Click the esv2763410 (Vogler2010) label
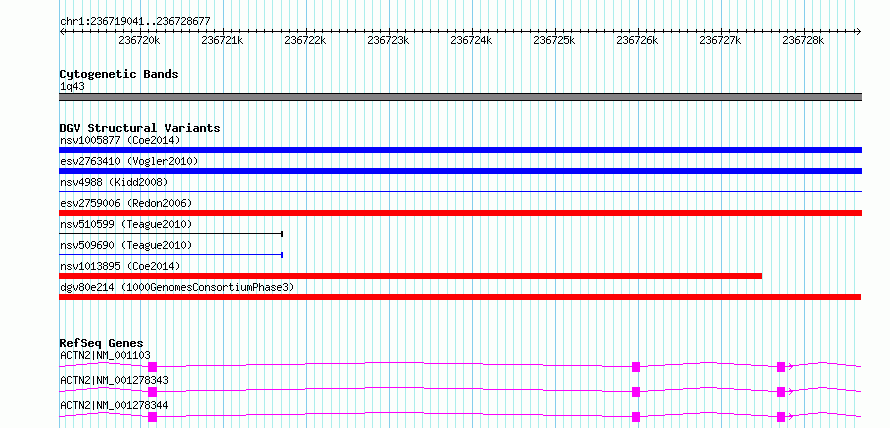This screenshot has width=890, height=428. [x=129, y=161]
